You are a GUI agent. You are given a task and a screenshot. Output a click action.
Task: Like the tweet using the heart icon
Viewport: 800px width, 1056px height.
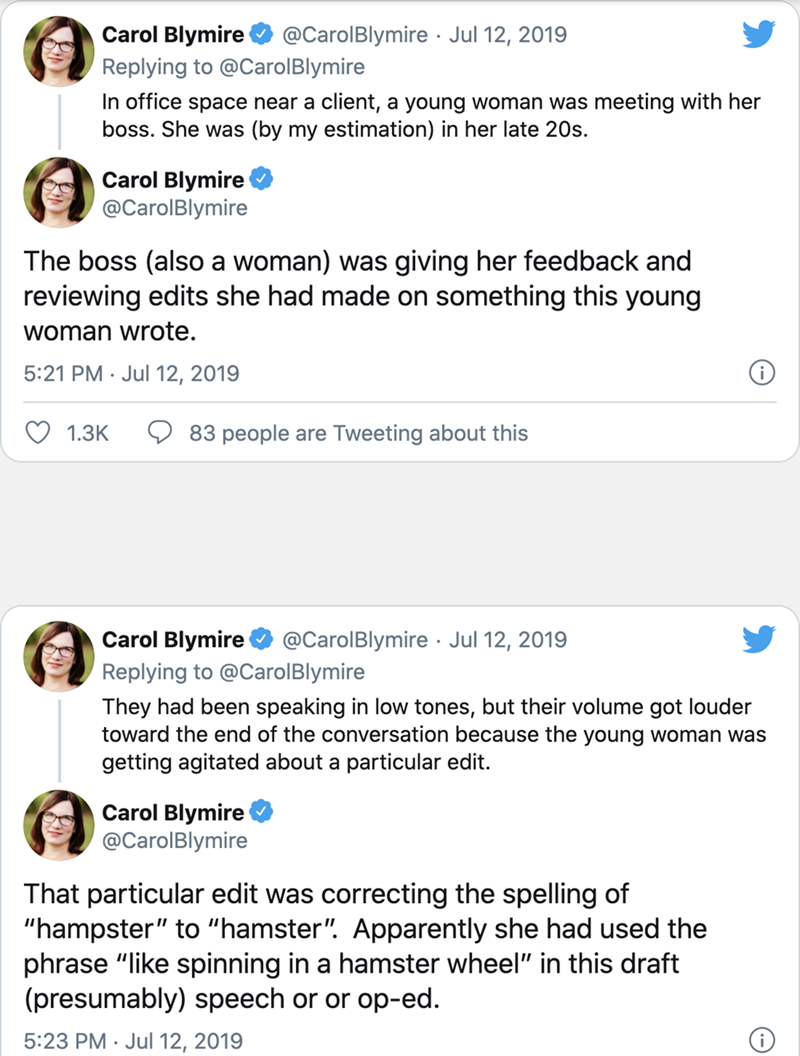(x=37, y=433)
